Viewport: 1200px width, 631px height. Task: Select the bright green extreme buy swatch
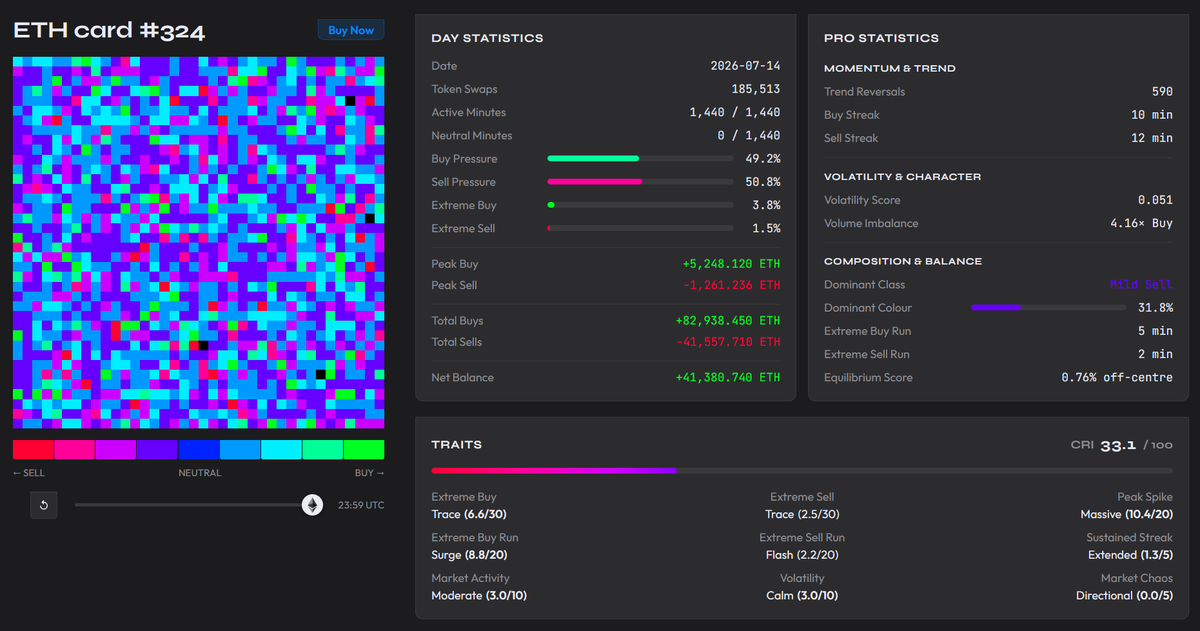click(364, 450)
